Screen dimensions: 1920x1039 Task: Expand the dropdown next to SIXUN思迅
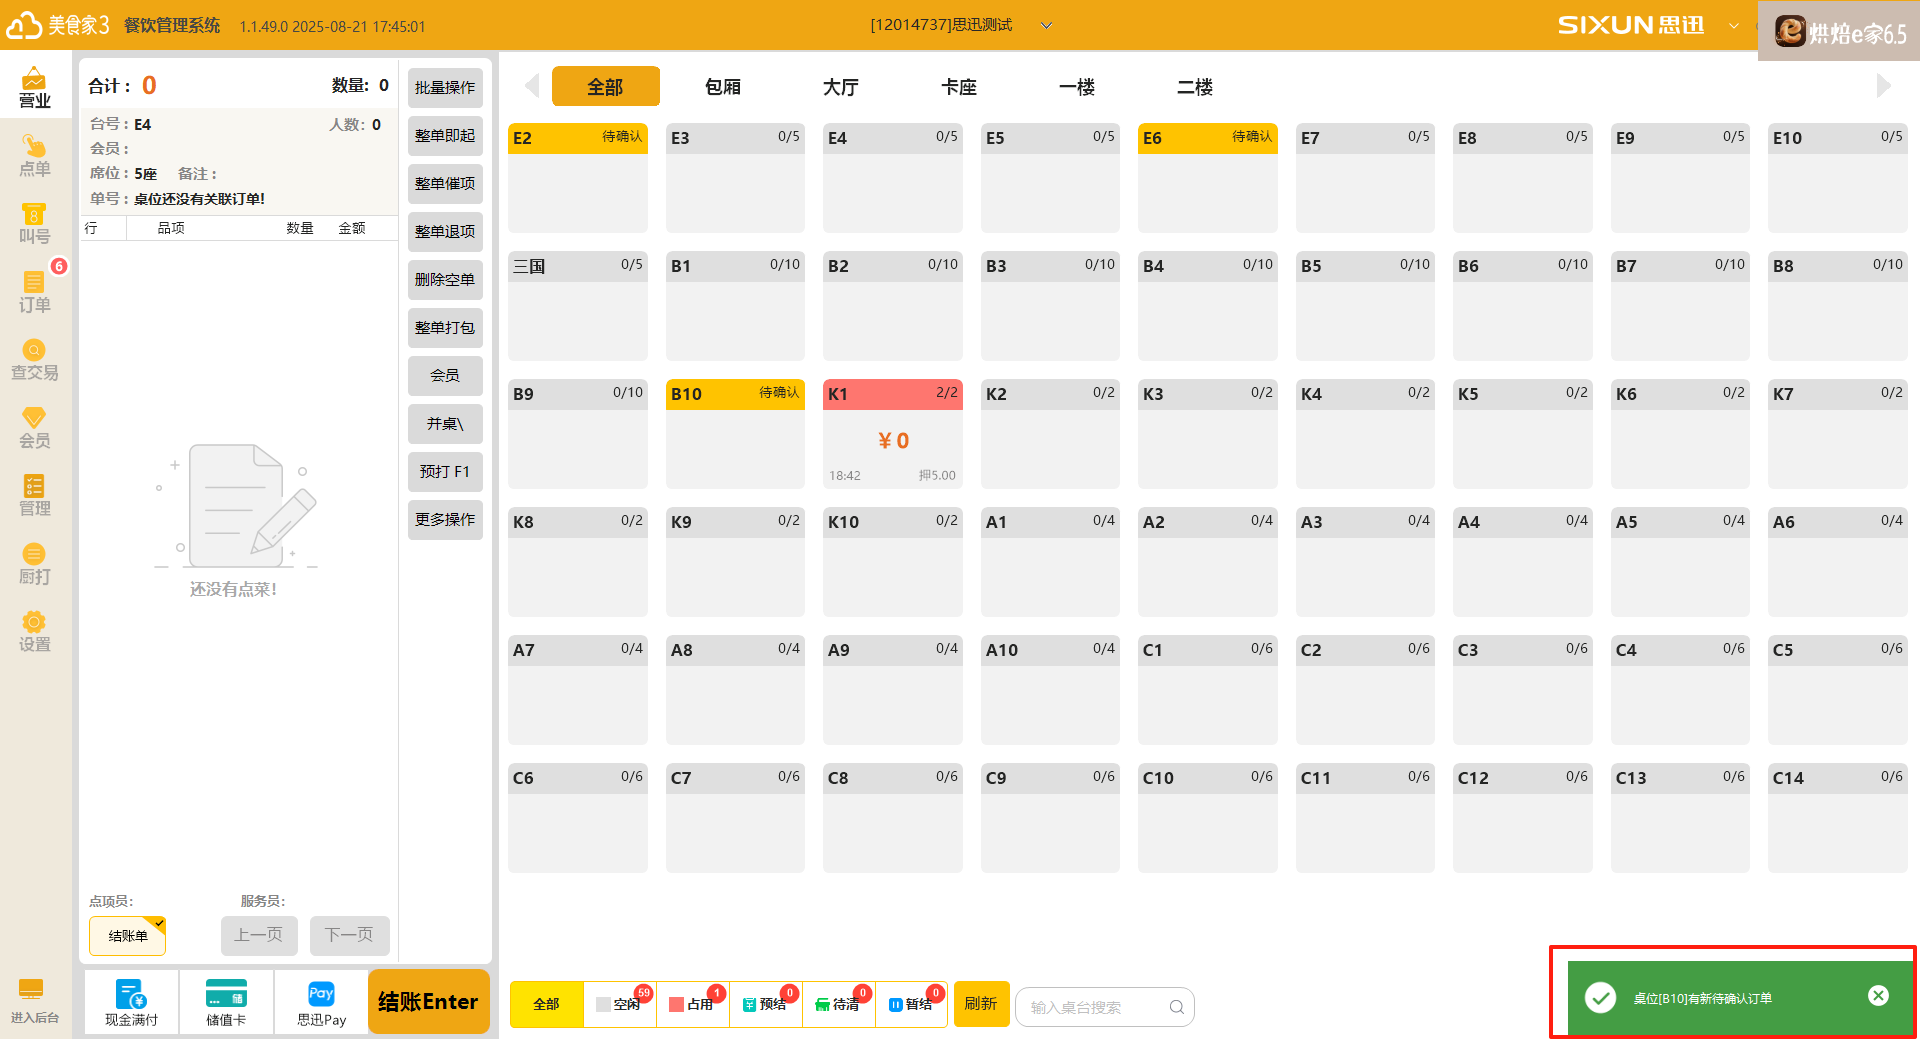(x=1733, y=26)
